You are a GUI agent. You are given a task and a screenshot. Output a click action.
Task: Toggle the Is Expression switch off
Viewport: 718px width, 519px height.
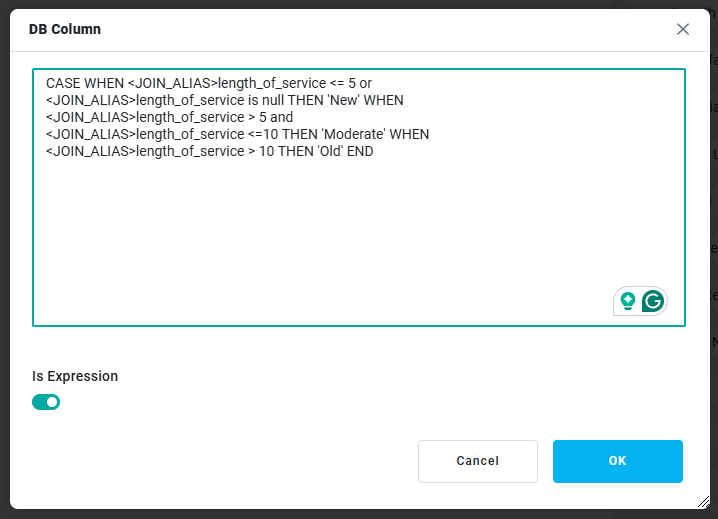(x=46, y=402)
